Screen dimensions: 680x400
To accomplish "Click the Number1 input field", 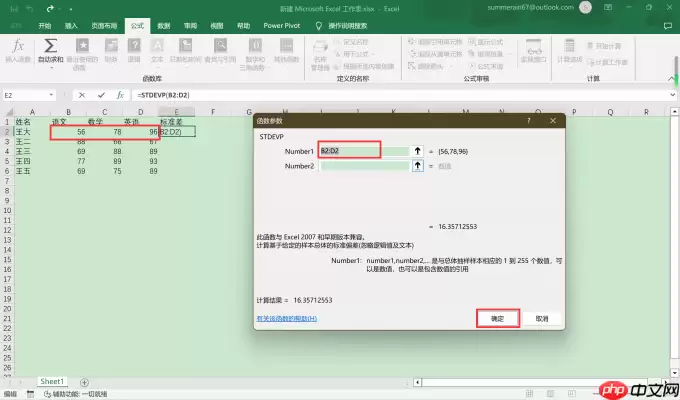I will [364, 151].
